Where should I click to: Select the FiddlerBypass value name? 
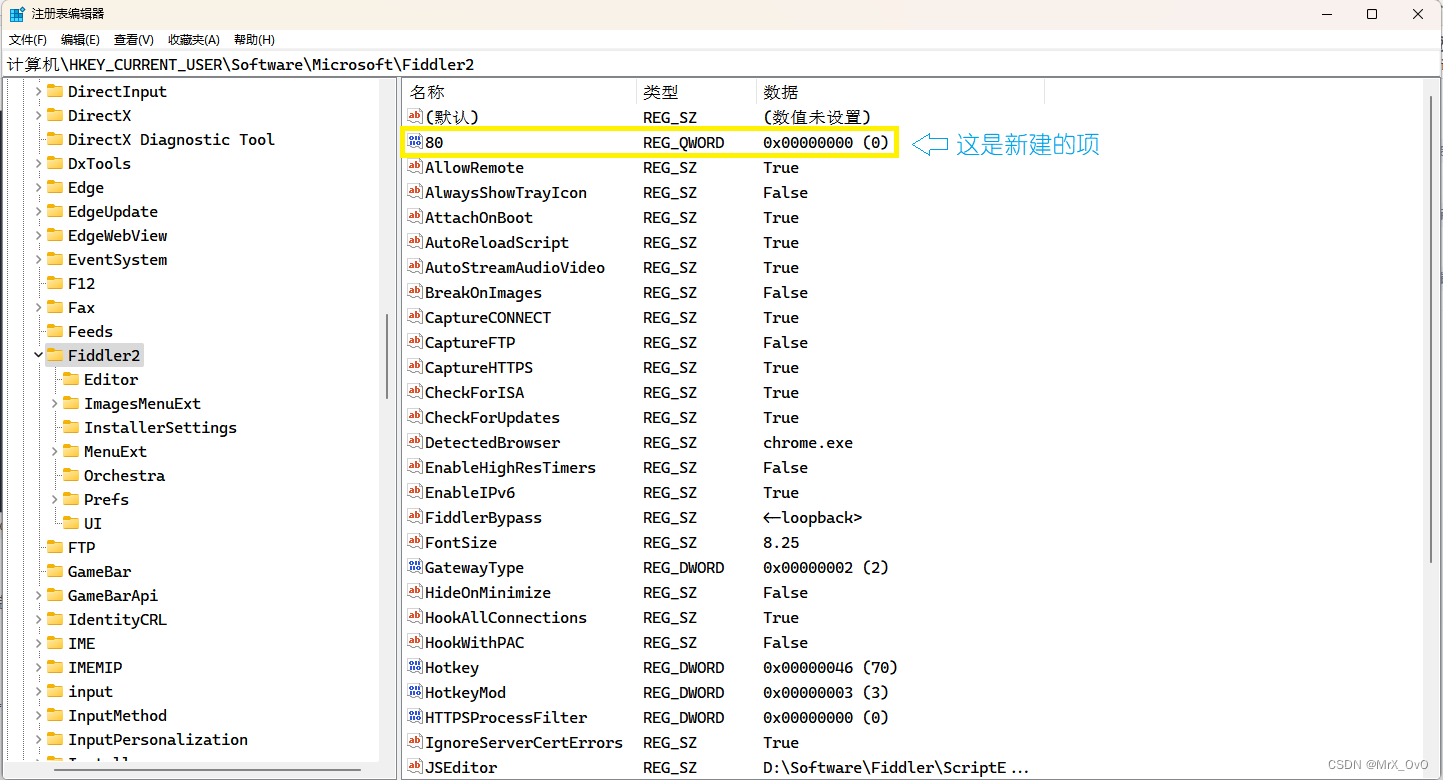[483, 517]
